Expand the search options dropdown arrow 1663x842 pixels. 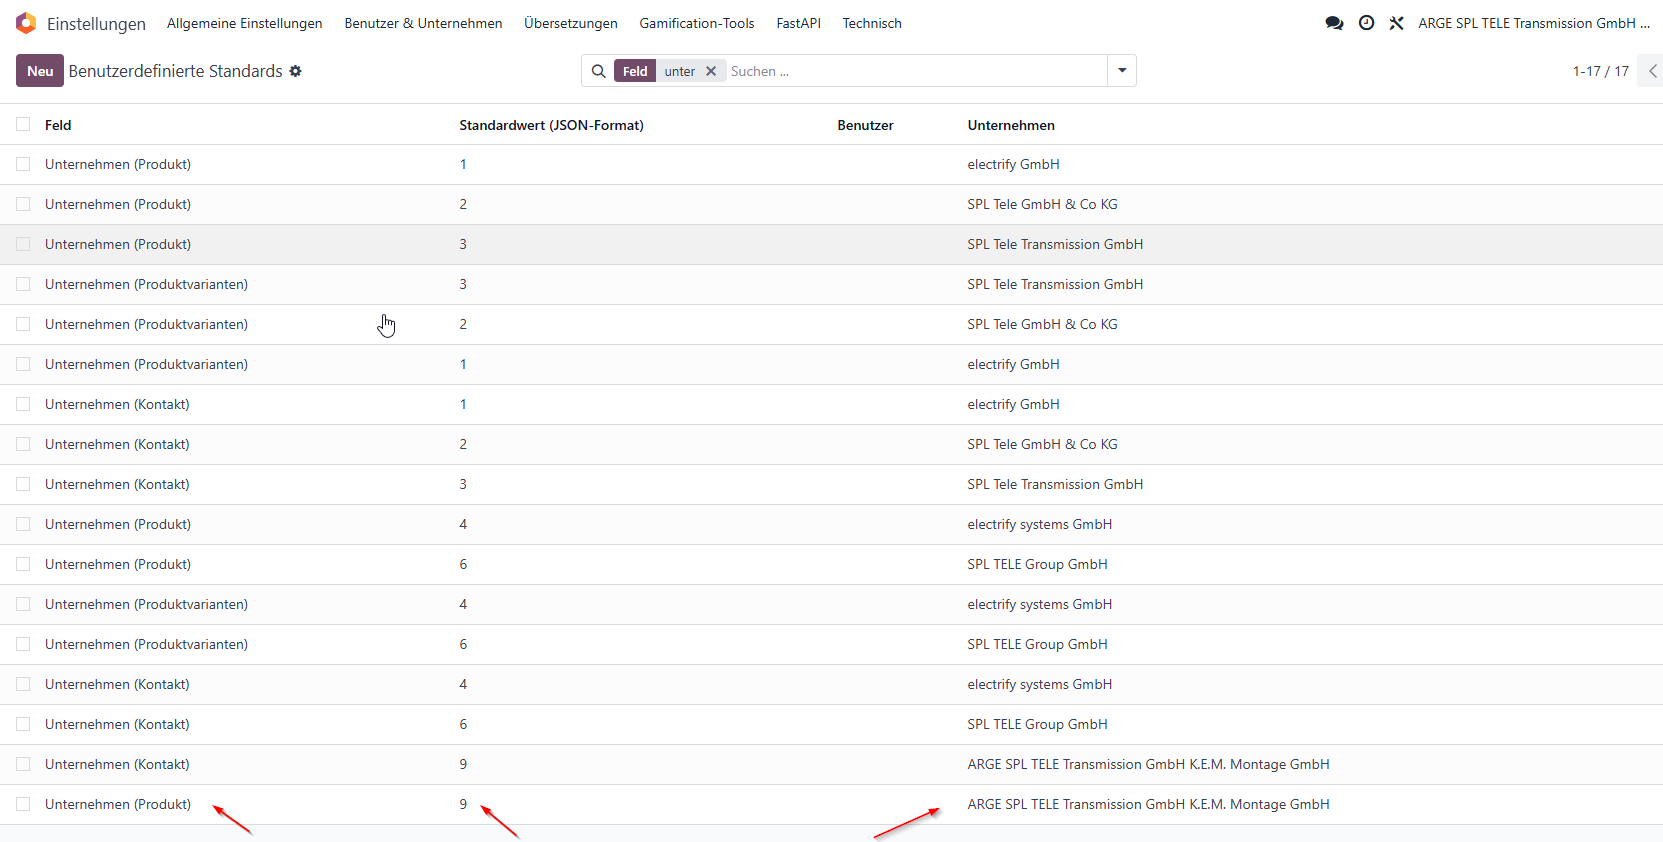click(x=1122, y=71)
